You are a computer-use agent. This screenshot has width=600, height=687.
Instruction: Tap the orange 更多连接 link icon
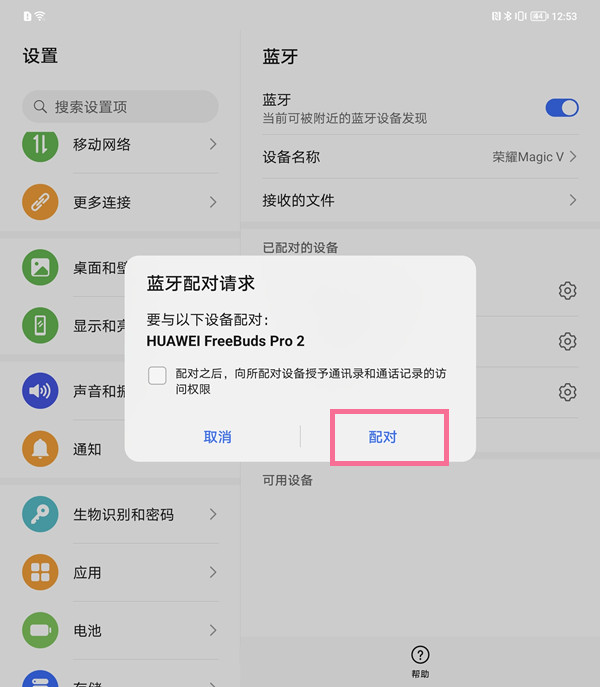point(40,202)
